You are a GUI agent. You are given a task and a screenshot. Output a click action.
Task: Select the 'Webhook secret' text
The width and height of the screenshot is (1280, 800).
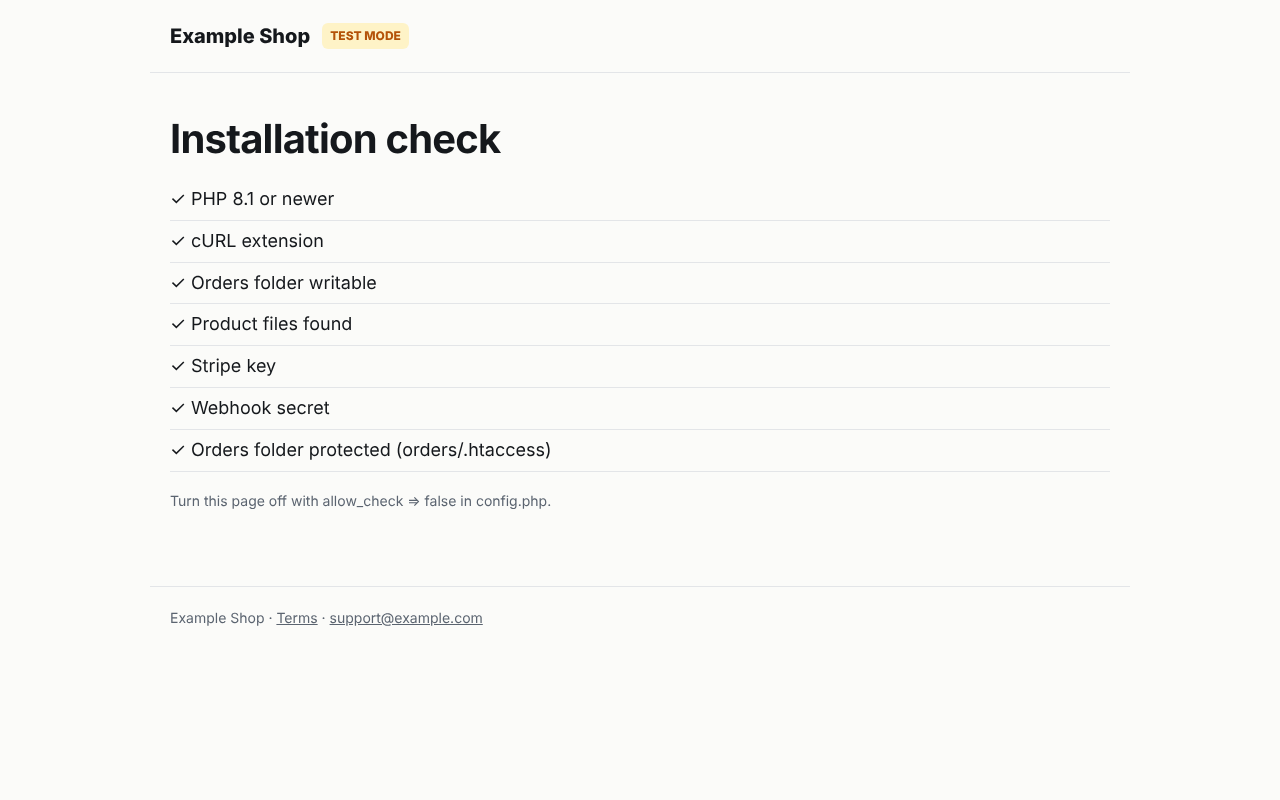pos(260,408)
